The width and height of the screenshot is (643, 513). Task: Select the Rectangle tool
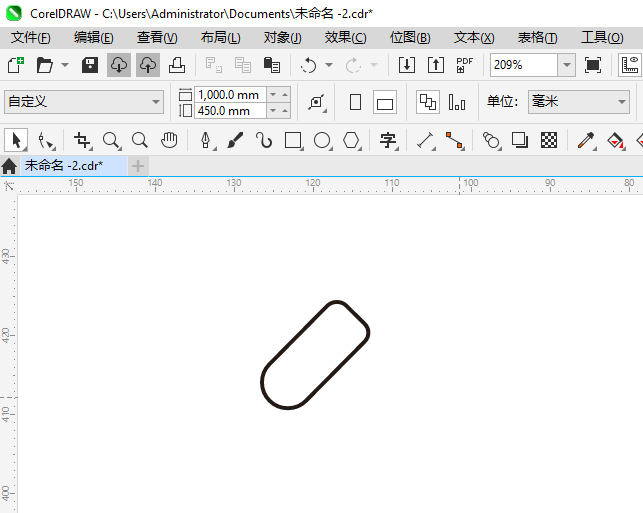click(x=293, y=140)
